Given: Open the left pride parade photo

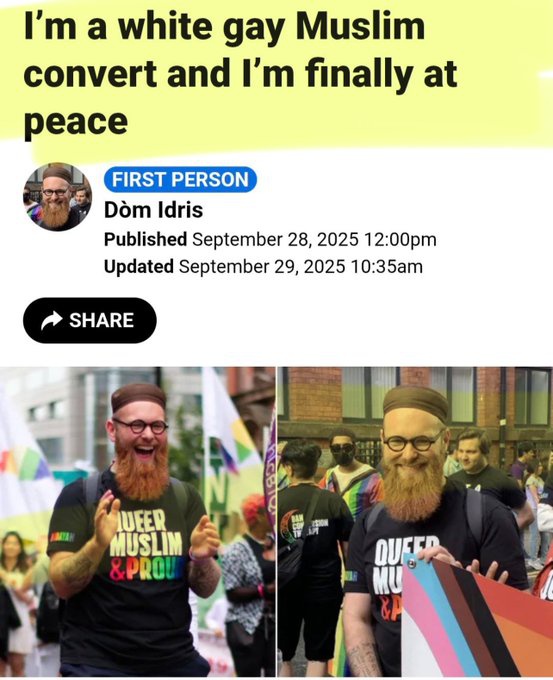Looking at the screenshot, I should (137, 522).
